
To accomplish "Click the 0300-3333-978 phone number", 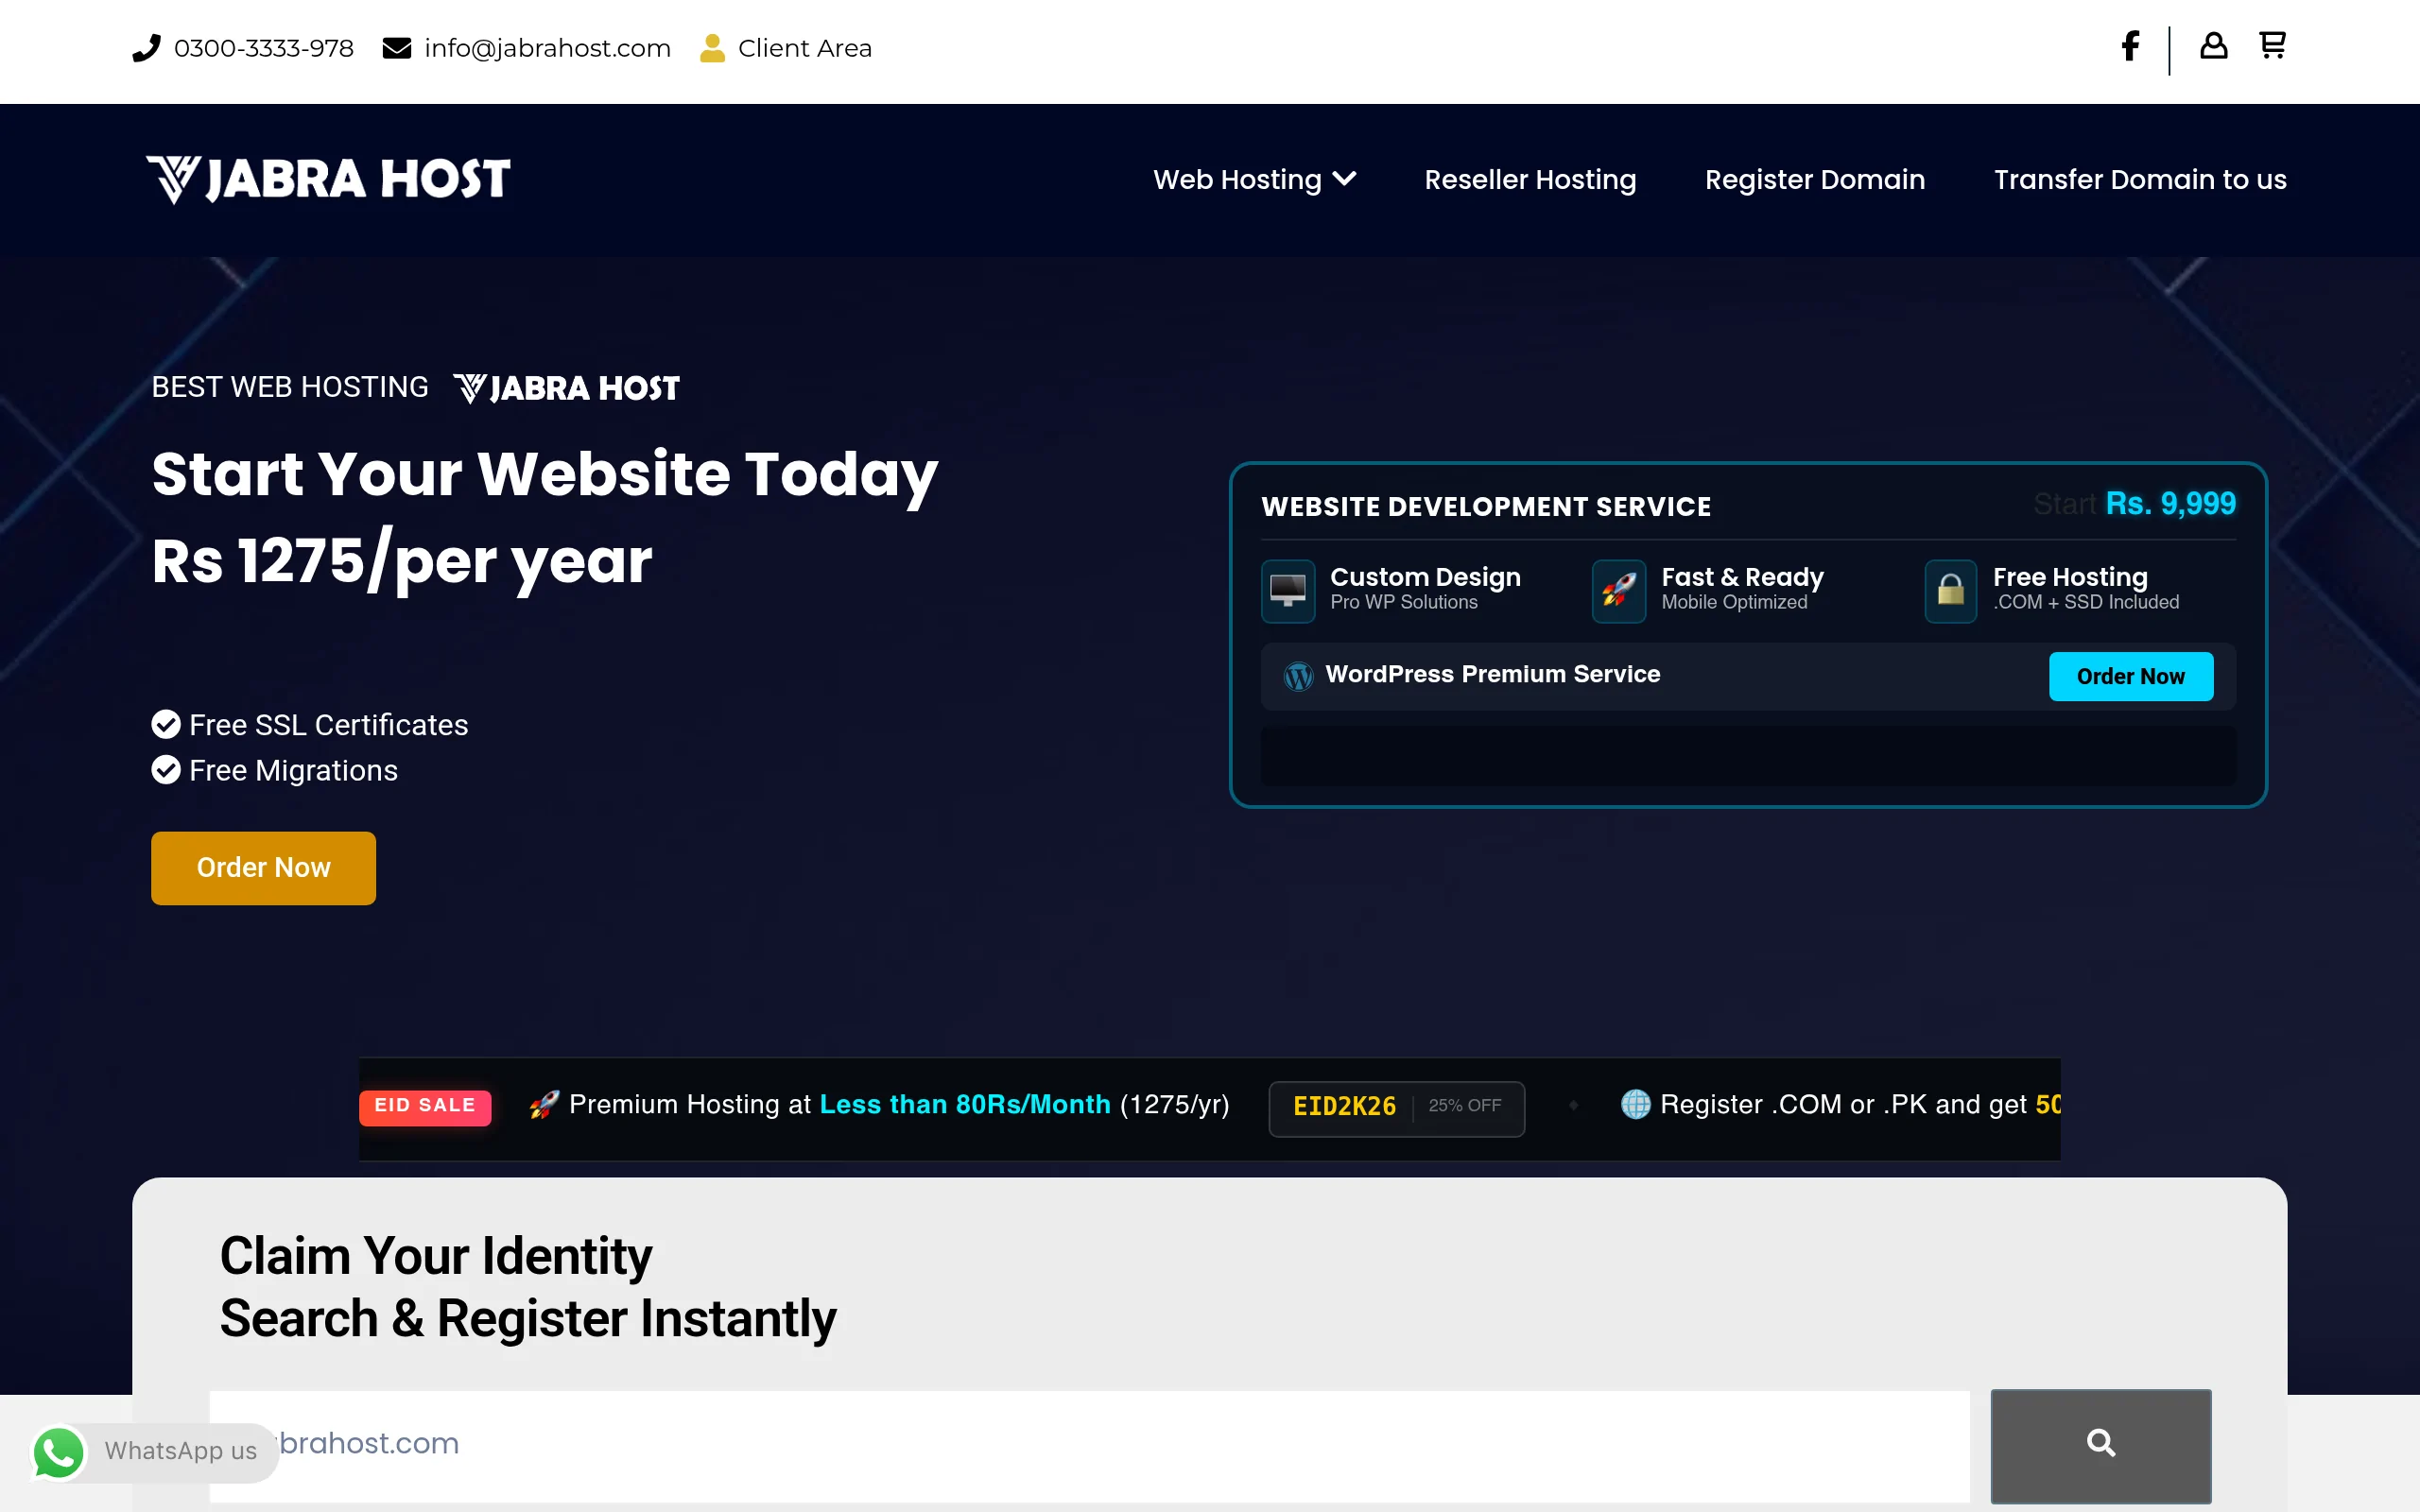I will 264,48.
